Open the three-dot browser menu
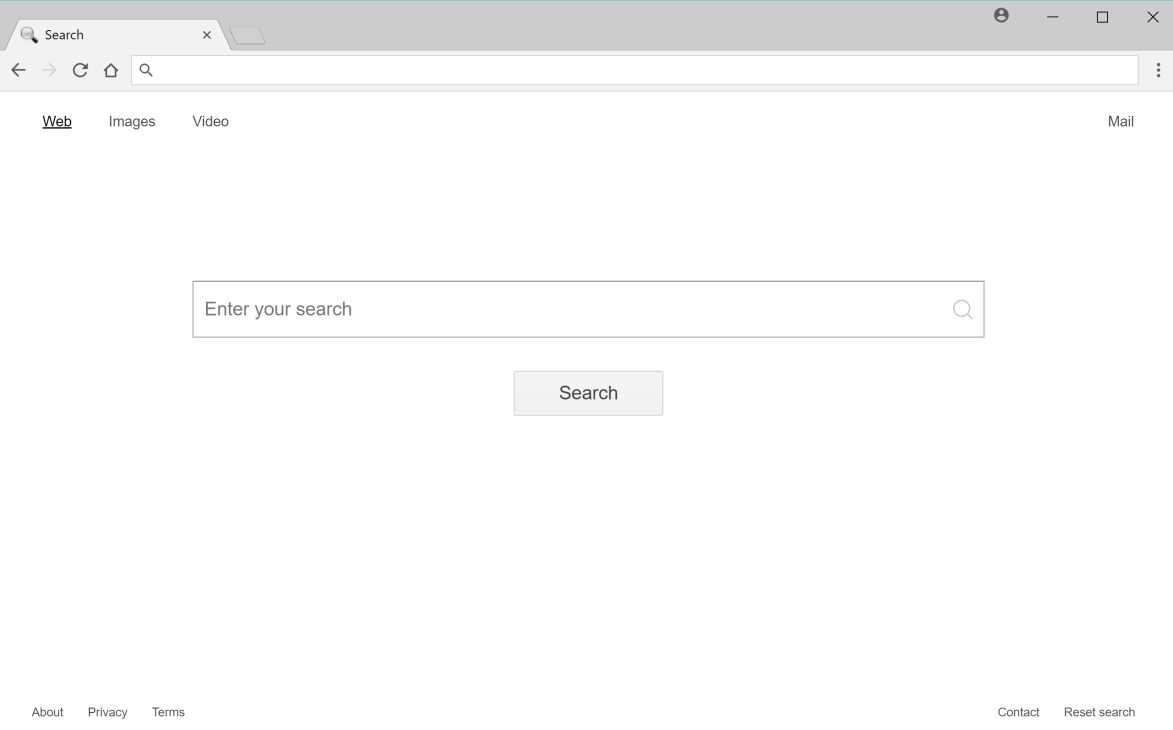Image resolution: width=1173 pixels, height=730 pixels. click(1158, 70)
